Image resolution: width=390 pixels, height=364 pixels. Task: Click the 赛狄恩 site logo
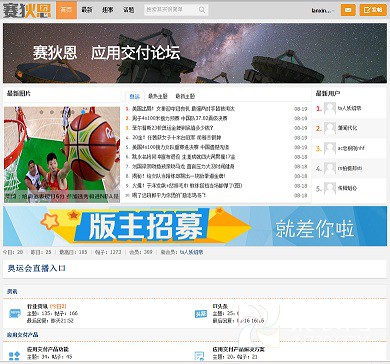[27, 11]
